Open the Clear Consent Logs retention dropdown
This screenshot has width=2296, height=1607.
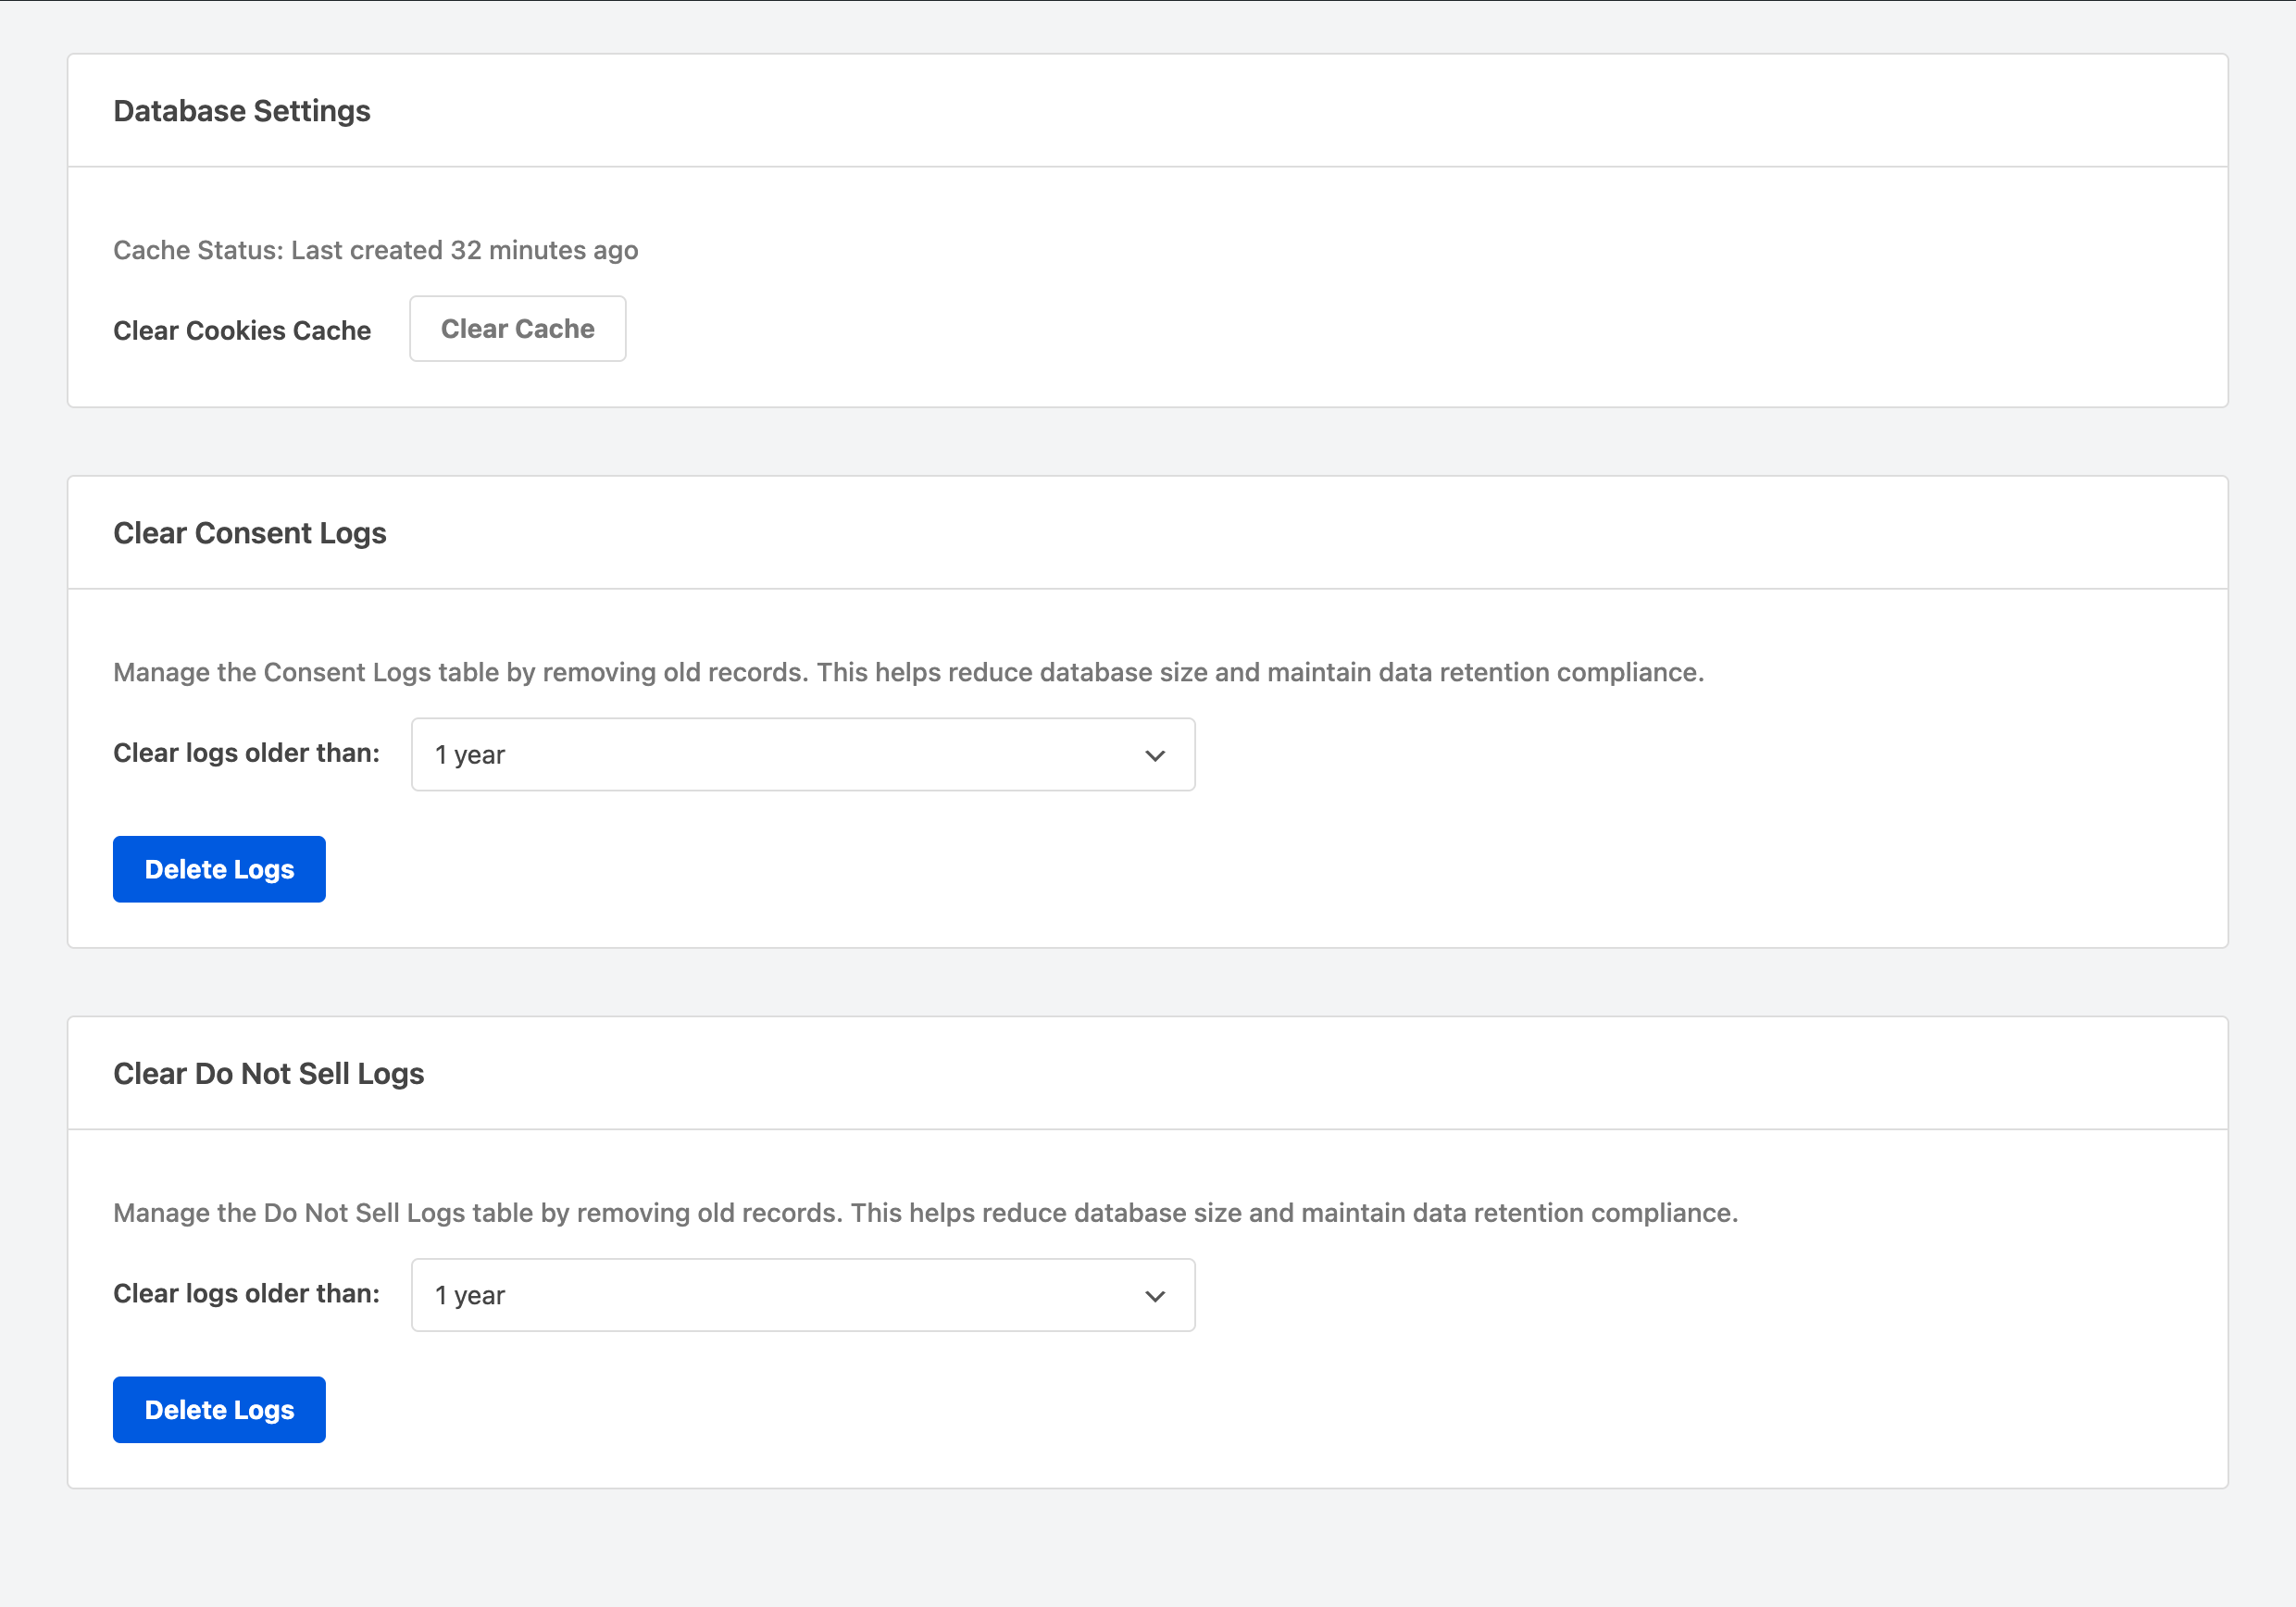click(800, 754)
